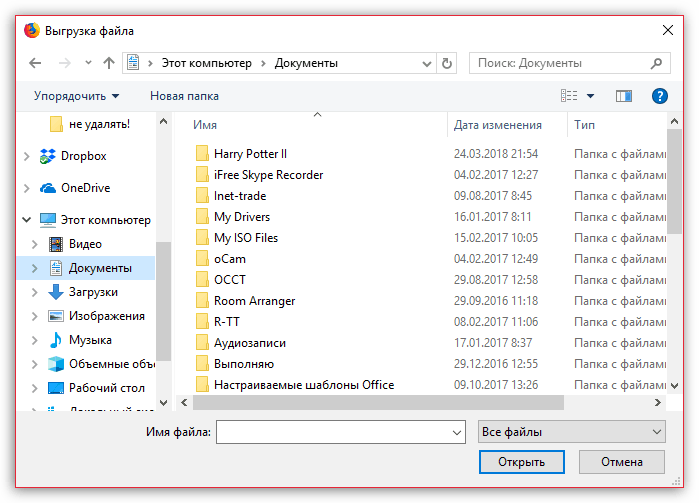Select Этот компьютер in the tree
Image resolution: width=699 pixels, height=503 pixels.
coord(95,220)
